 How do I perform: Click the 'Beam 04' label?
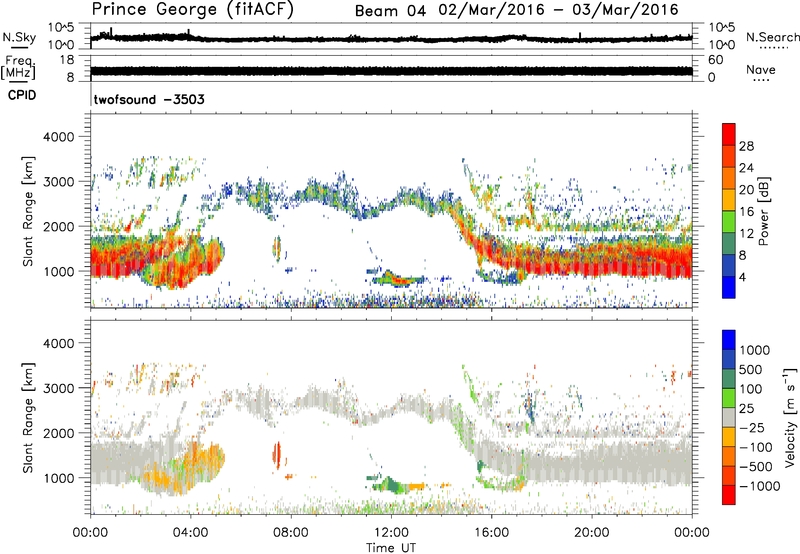point(390,11)
